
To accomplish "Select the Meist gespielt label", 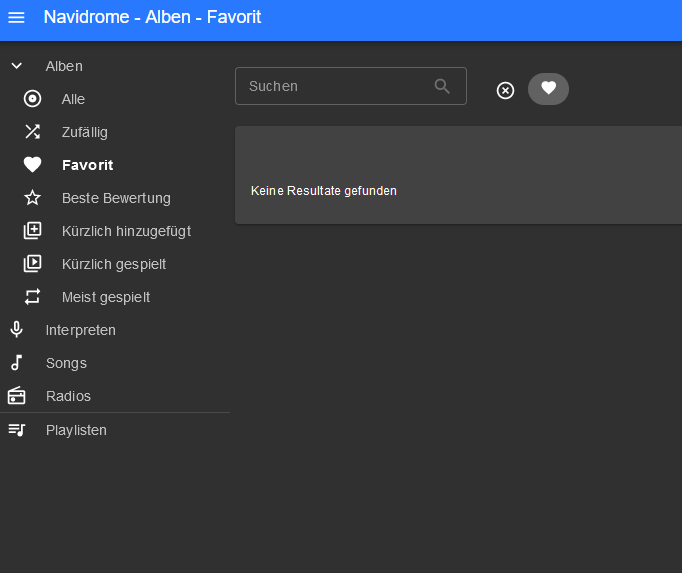I will click(105, 297).
